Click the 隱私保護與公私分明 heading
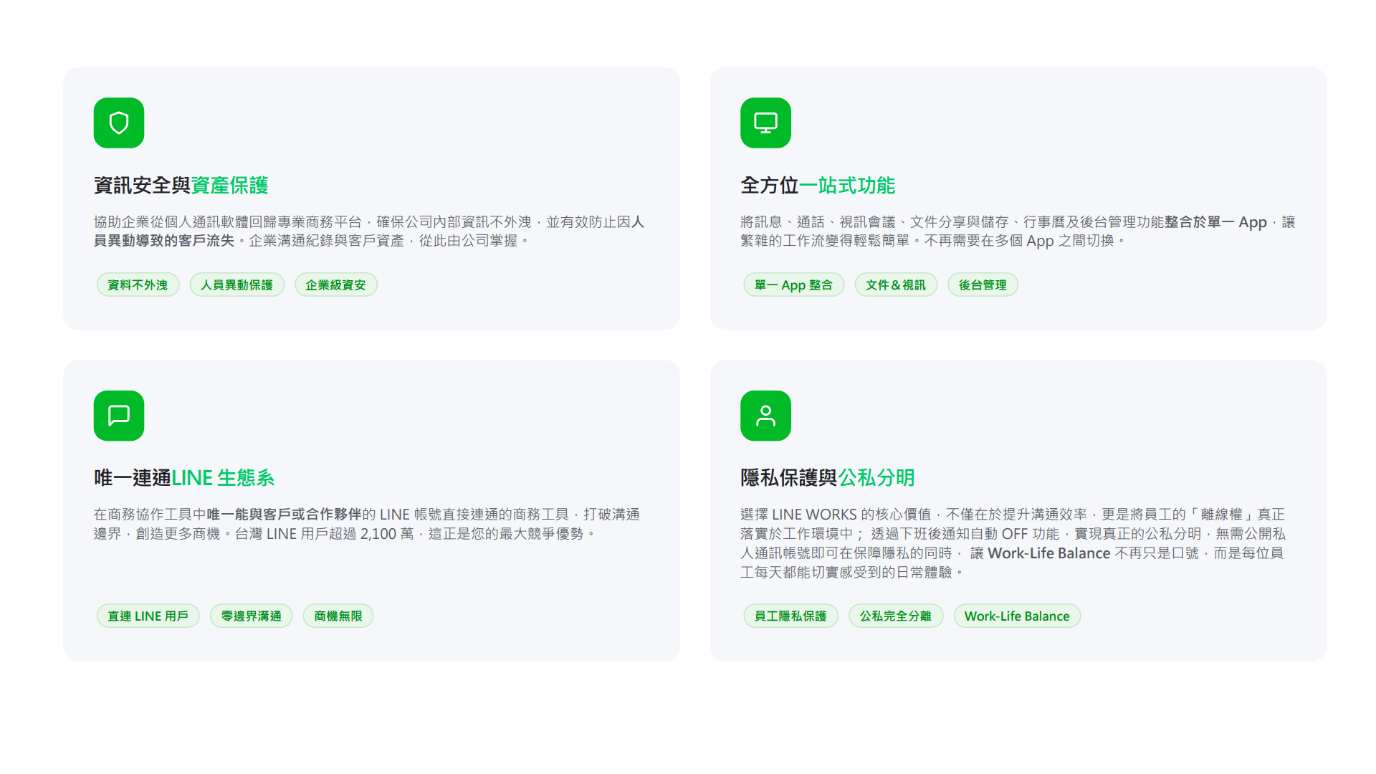The width and height of the screenshot is (1376, 774). pos(828,478)
